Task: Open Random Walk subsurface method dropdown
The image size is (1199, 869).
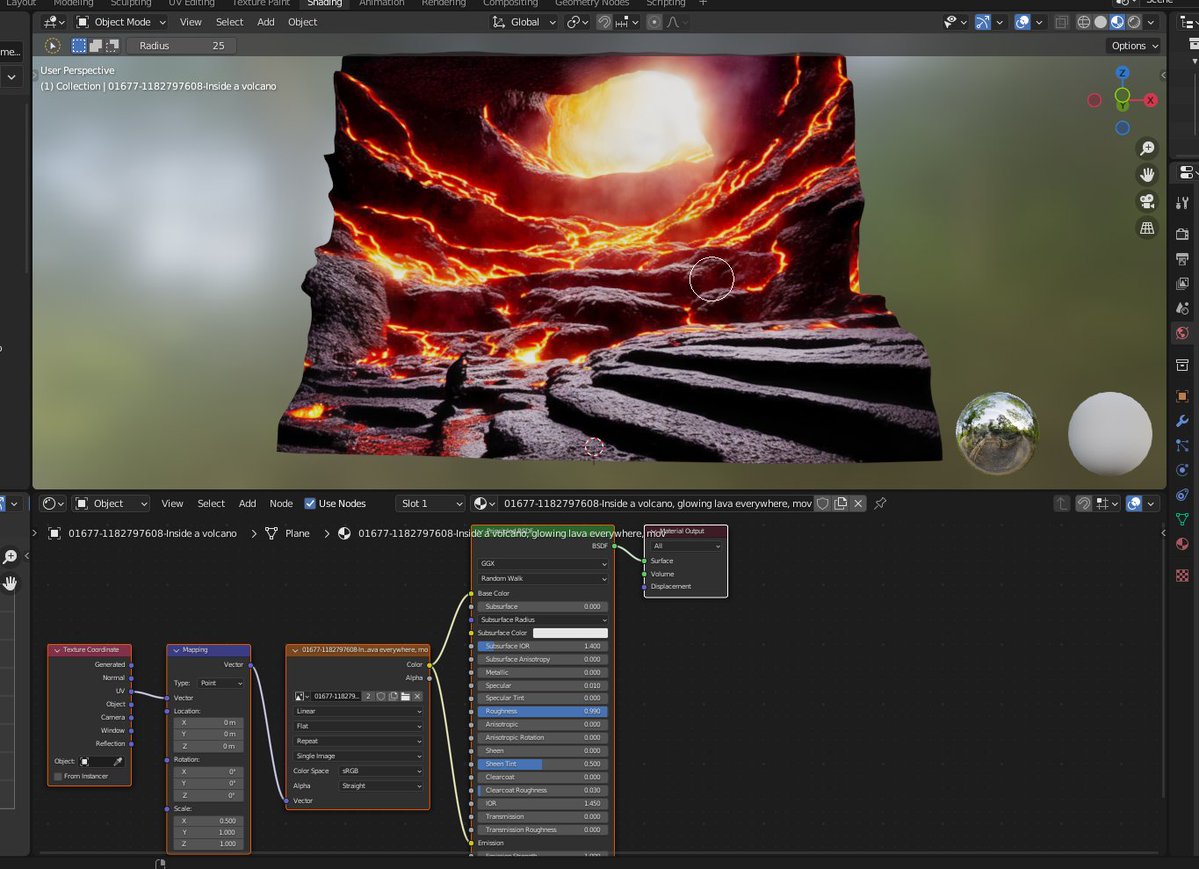Action: pyautogui.click(x=542, y=579)
